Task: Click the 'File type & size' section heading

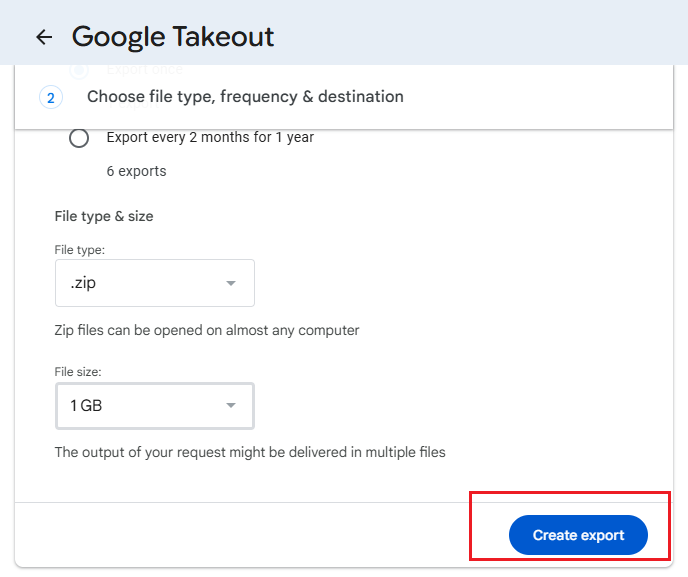Action: 104,216
